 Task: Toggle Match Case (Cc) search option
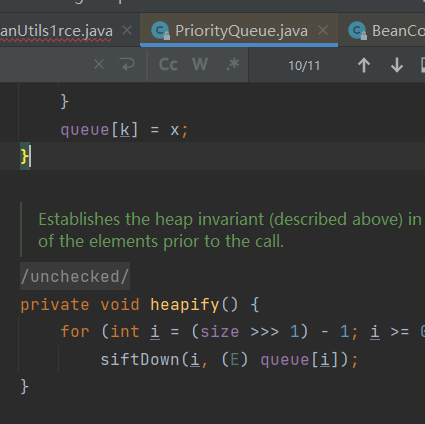click(168, 65)
